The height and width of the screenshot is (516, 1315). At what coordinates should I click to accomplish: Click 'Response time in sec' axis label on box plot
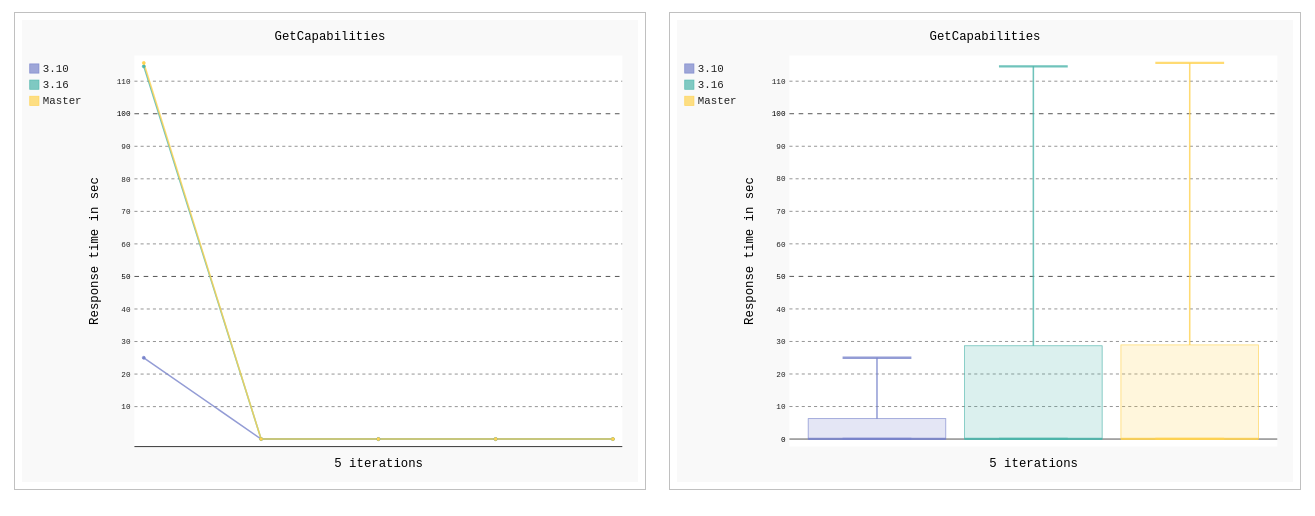coord(750,251)
